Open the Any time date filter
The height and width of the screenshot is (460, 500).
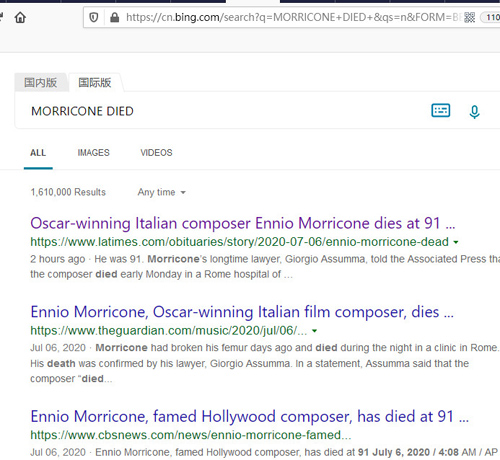tap(162, 192)
